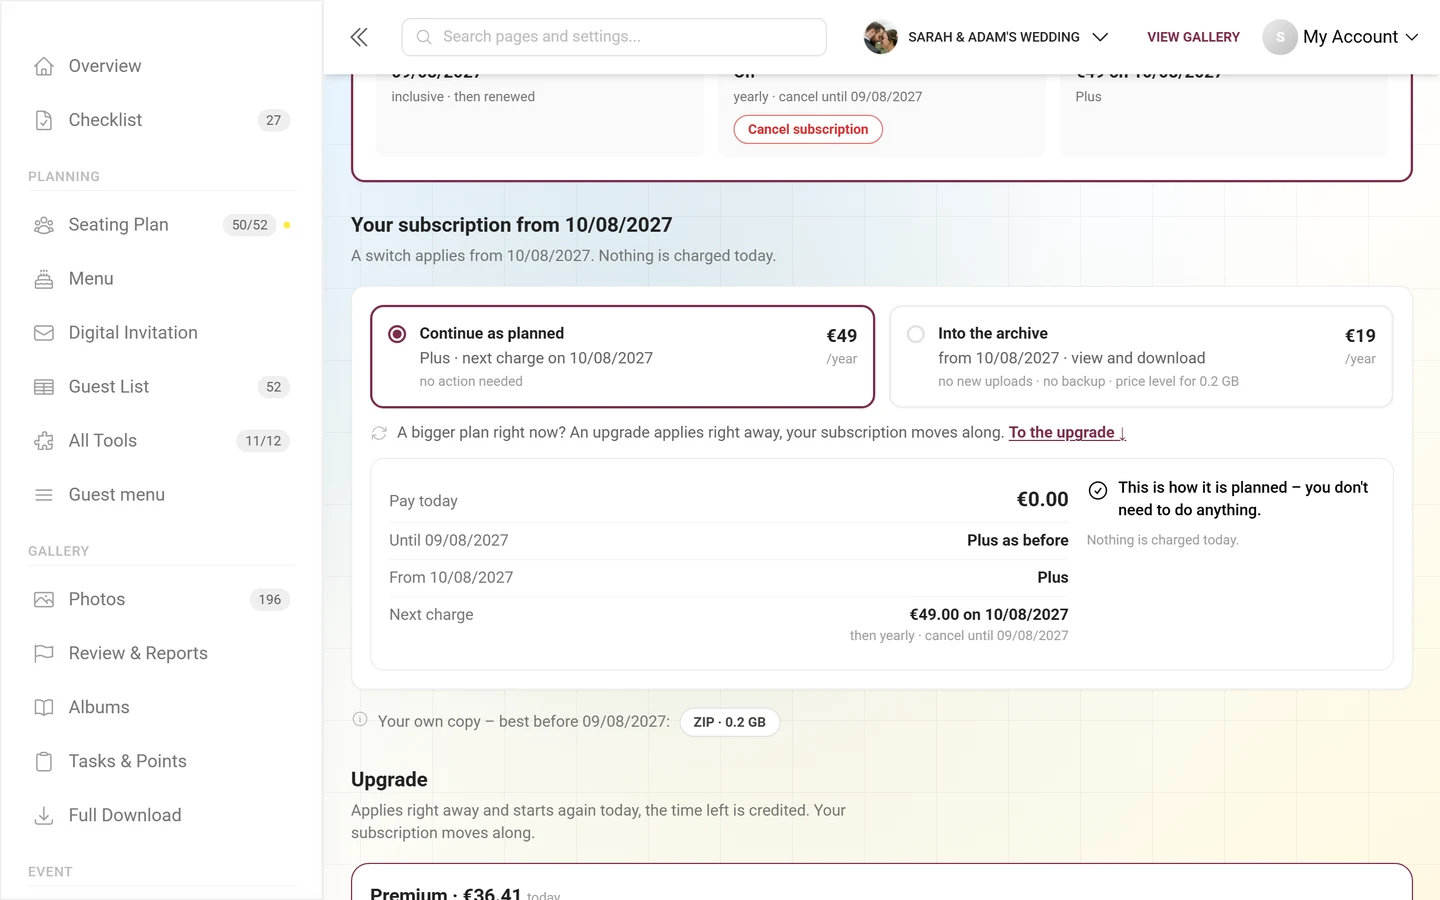
Task: Click the €49.00 on 10/08/2027 next charge
Action: 989,615
